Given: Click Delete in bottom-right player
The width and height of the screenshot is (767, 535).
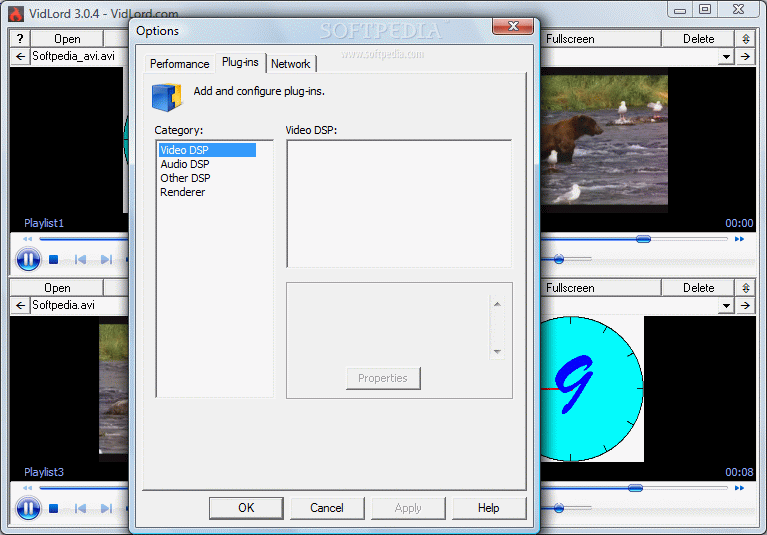Looking at the screenshot, I should [698, 288].
